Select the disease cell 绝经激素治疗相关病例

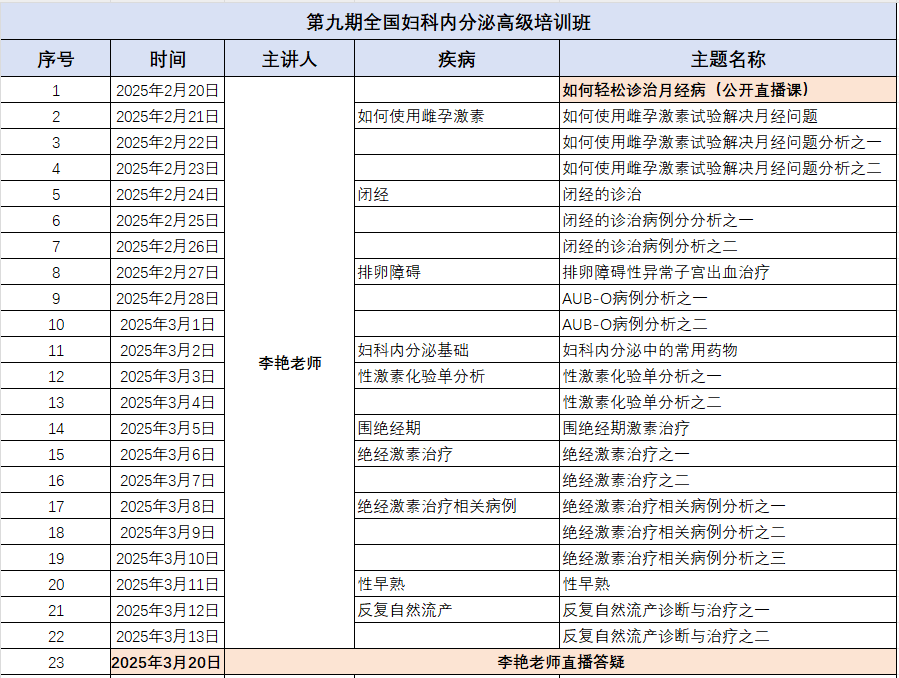click(457, 506)
